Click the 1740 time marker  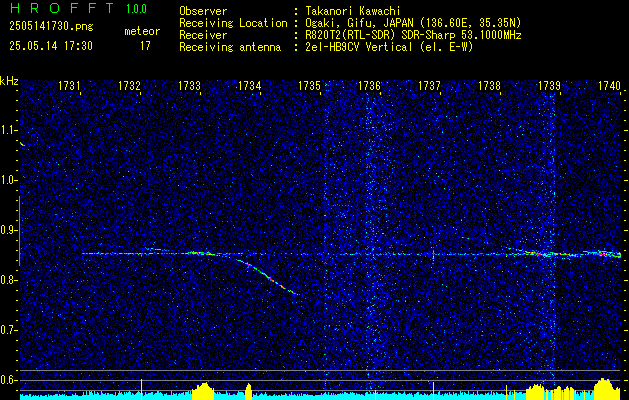pos(610,85)
